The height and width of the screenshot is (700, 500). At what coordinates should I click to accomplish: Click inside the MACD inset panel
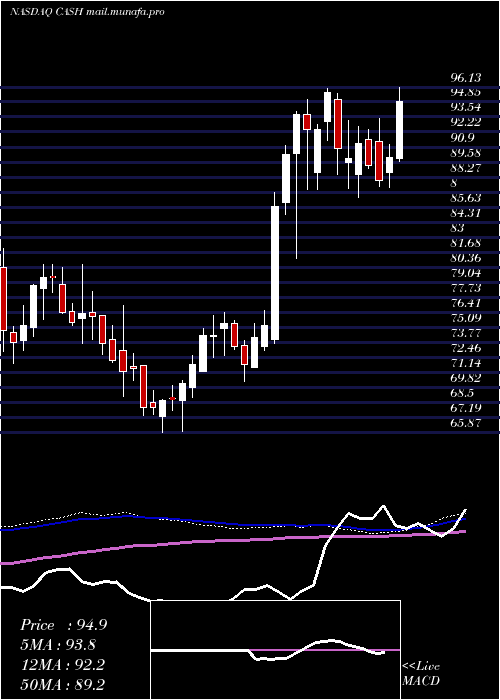(x=275, y=650)
